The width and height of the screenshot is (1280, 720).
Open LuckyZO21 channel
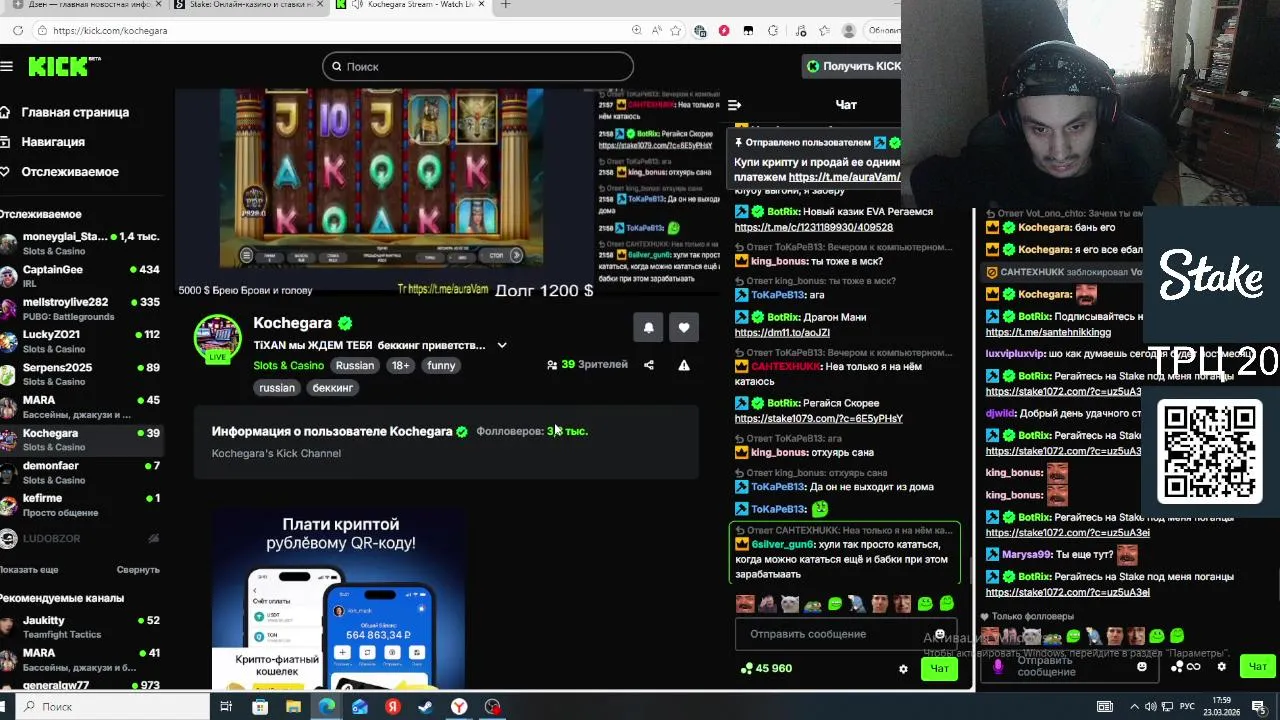tap(80, 341)
